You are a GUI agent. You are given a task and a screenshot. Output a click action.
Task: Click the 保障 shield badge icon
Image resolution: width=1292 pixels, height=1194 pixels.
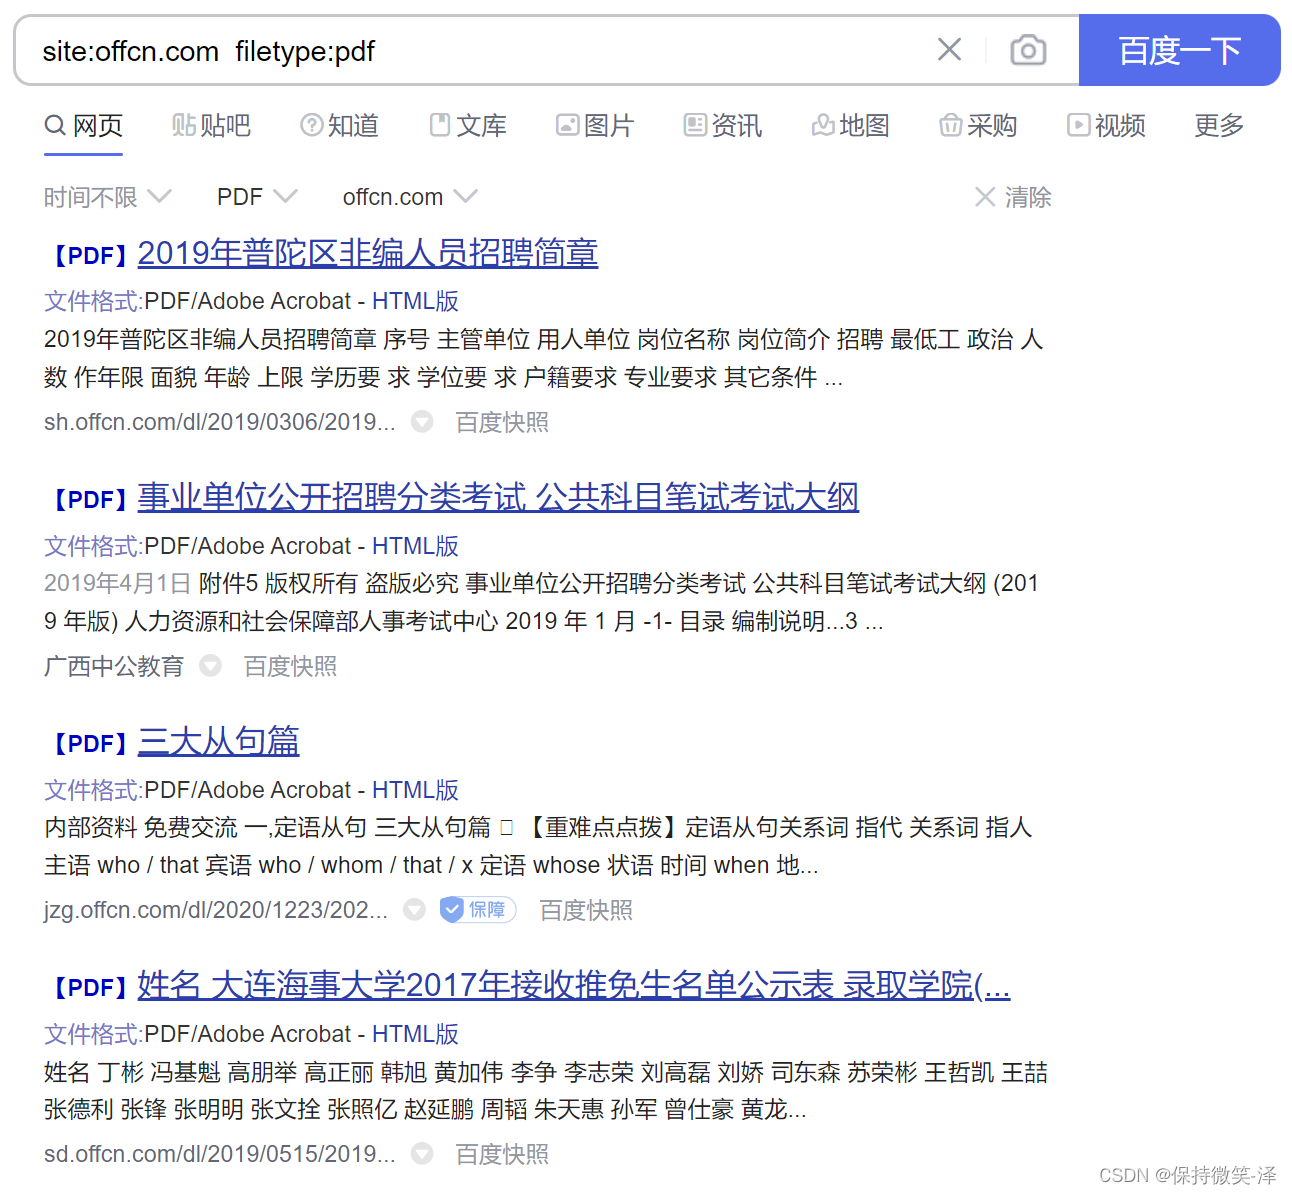(x=478, y=909)
